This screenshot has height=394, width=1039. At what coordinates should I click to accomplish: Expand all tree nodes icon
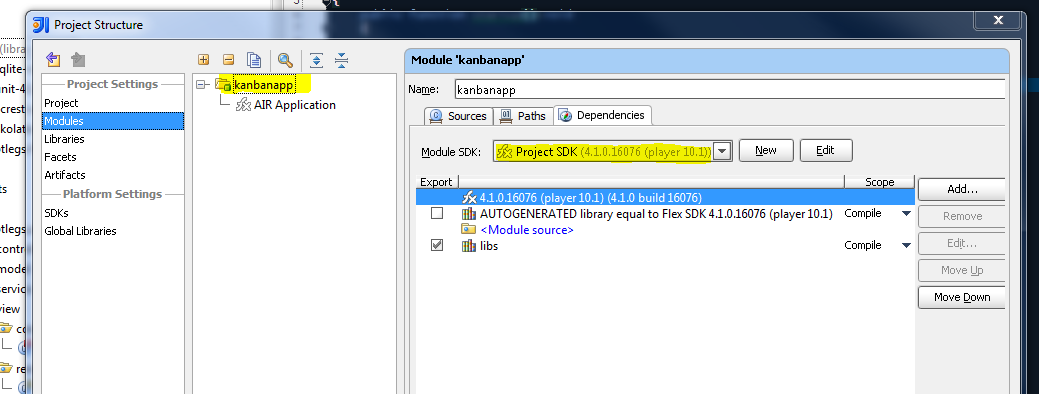point(316,60)
